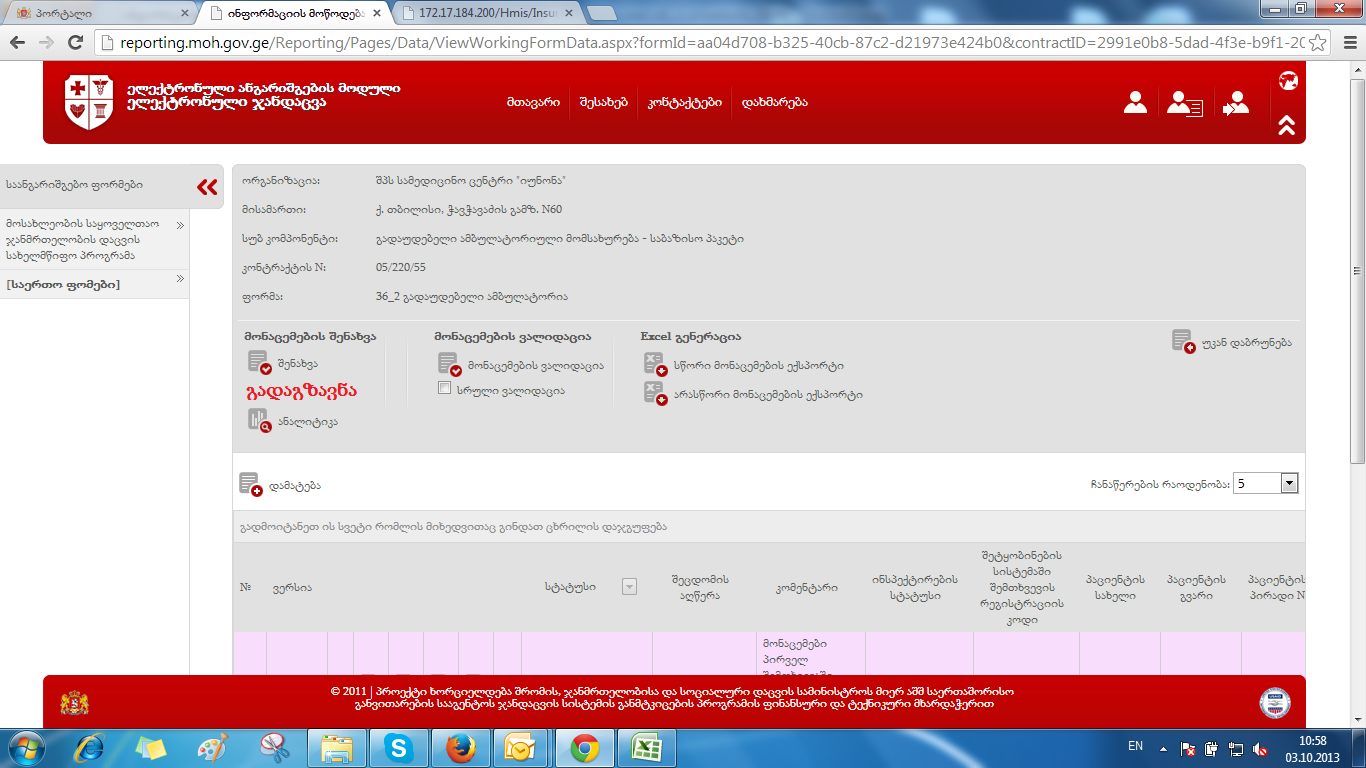1366x768 pixels.
Task: Collapse sidebar with red double-chevron icon
Action: click(207, 186)
